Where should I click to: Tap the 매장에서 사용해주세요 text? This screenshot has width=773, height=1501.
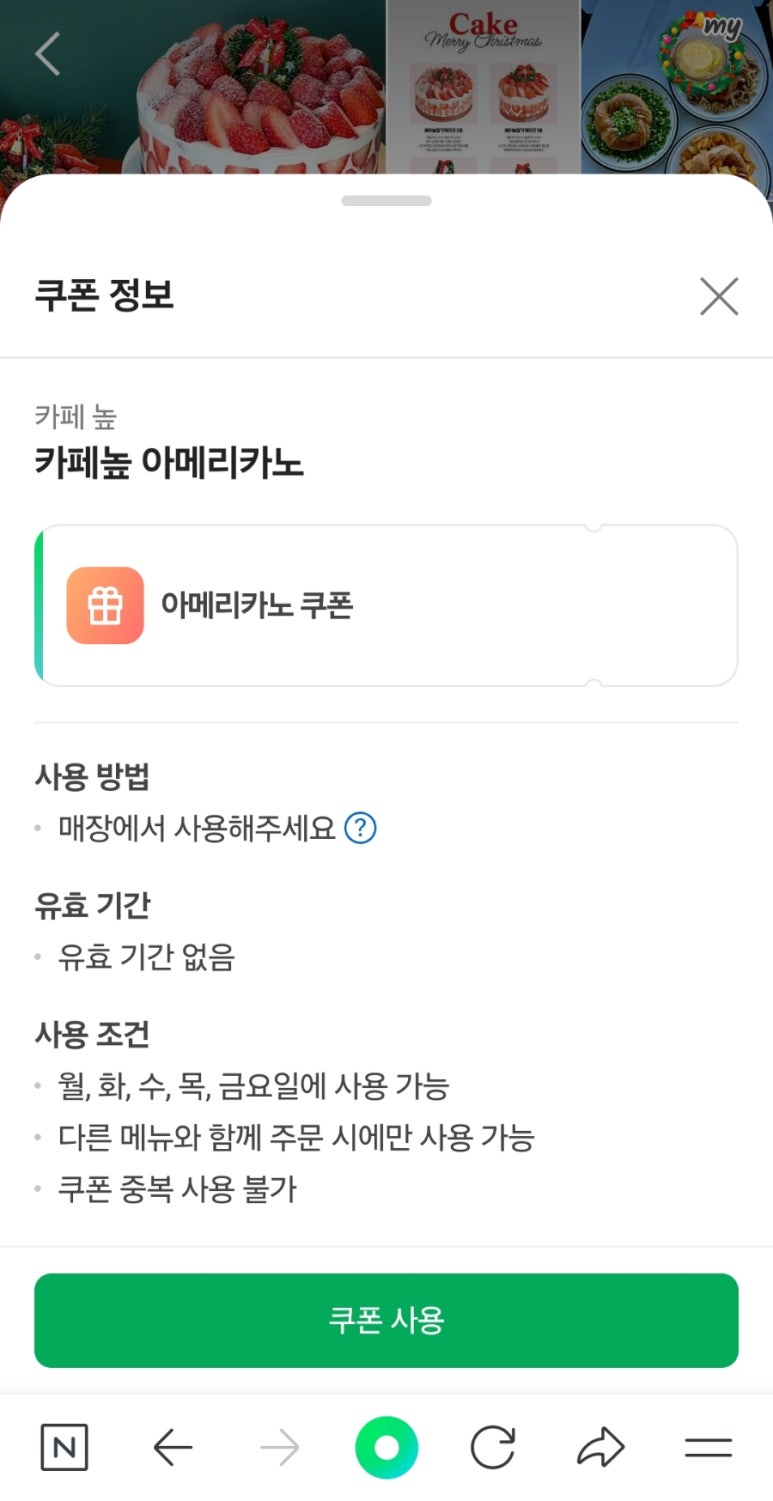click(x=196, y=828)
